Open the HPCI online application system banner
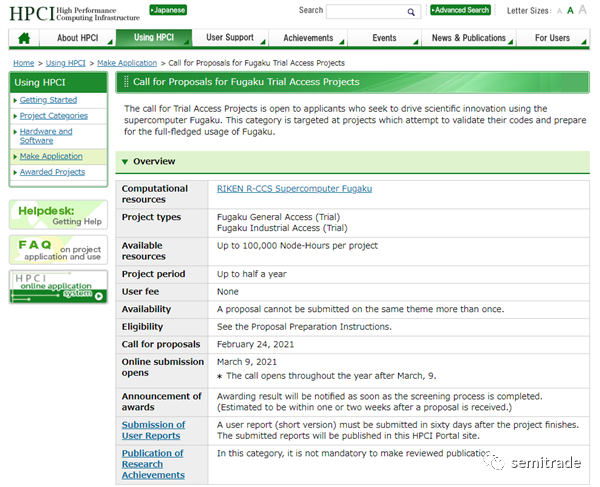 (58, 287)
